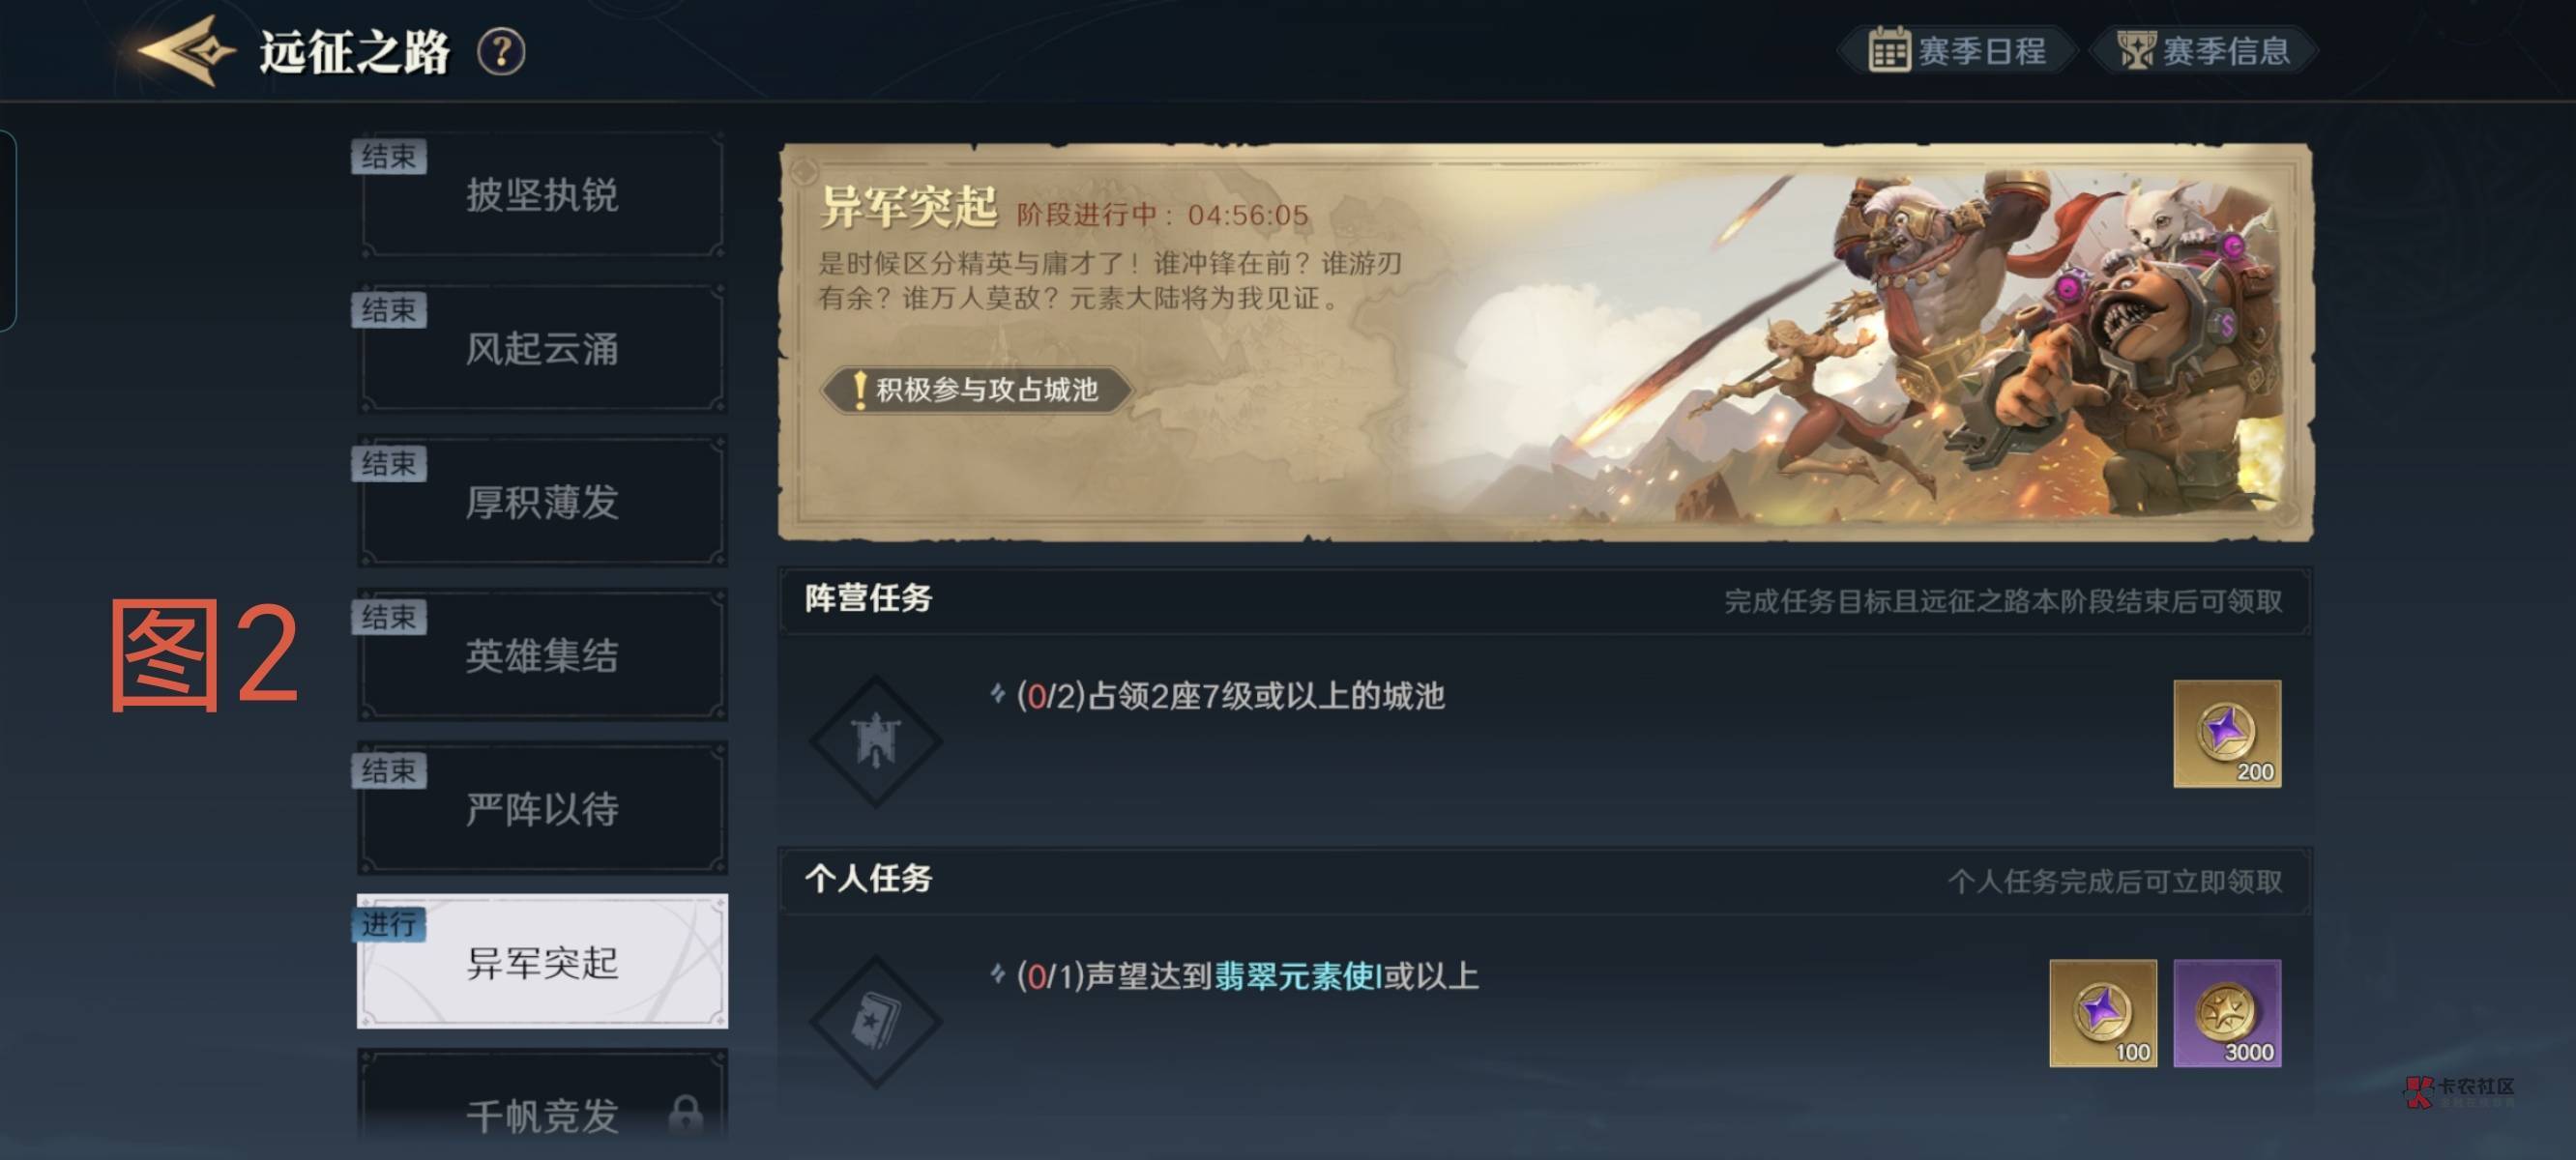
Task: Open the help question mark icon
Action: [501, 51]
